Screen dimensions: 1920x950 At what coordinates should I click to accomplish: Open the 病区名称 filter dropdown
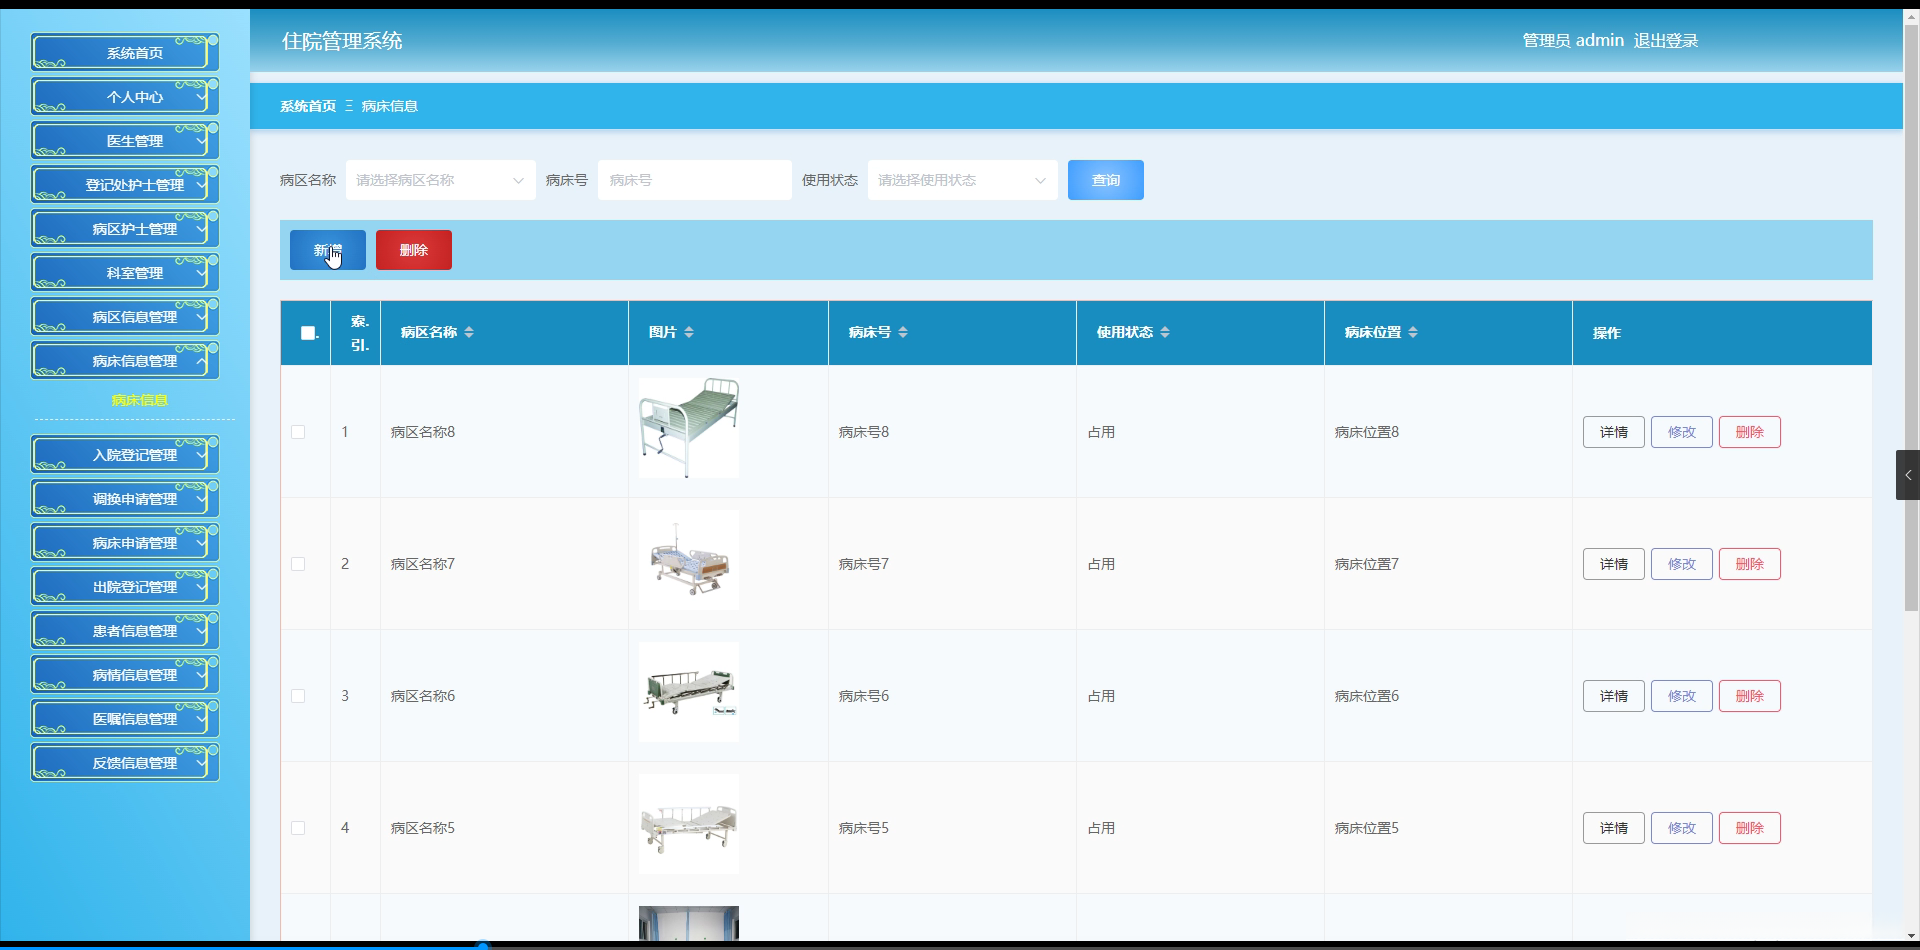441,180
